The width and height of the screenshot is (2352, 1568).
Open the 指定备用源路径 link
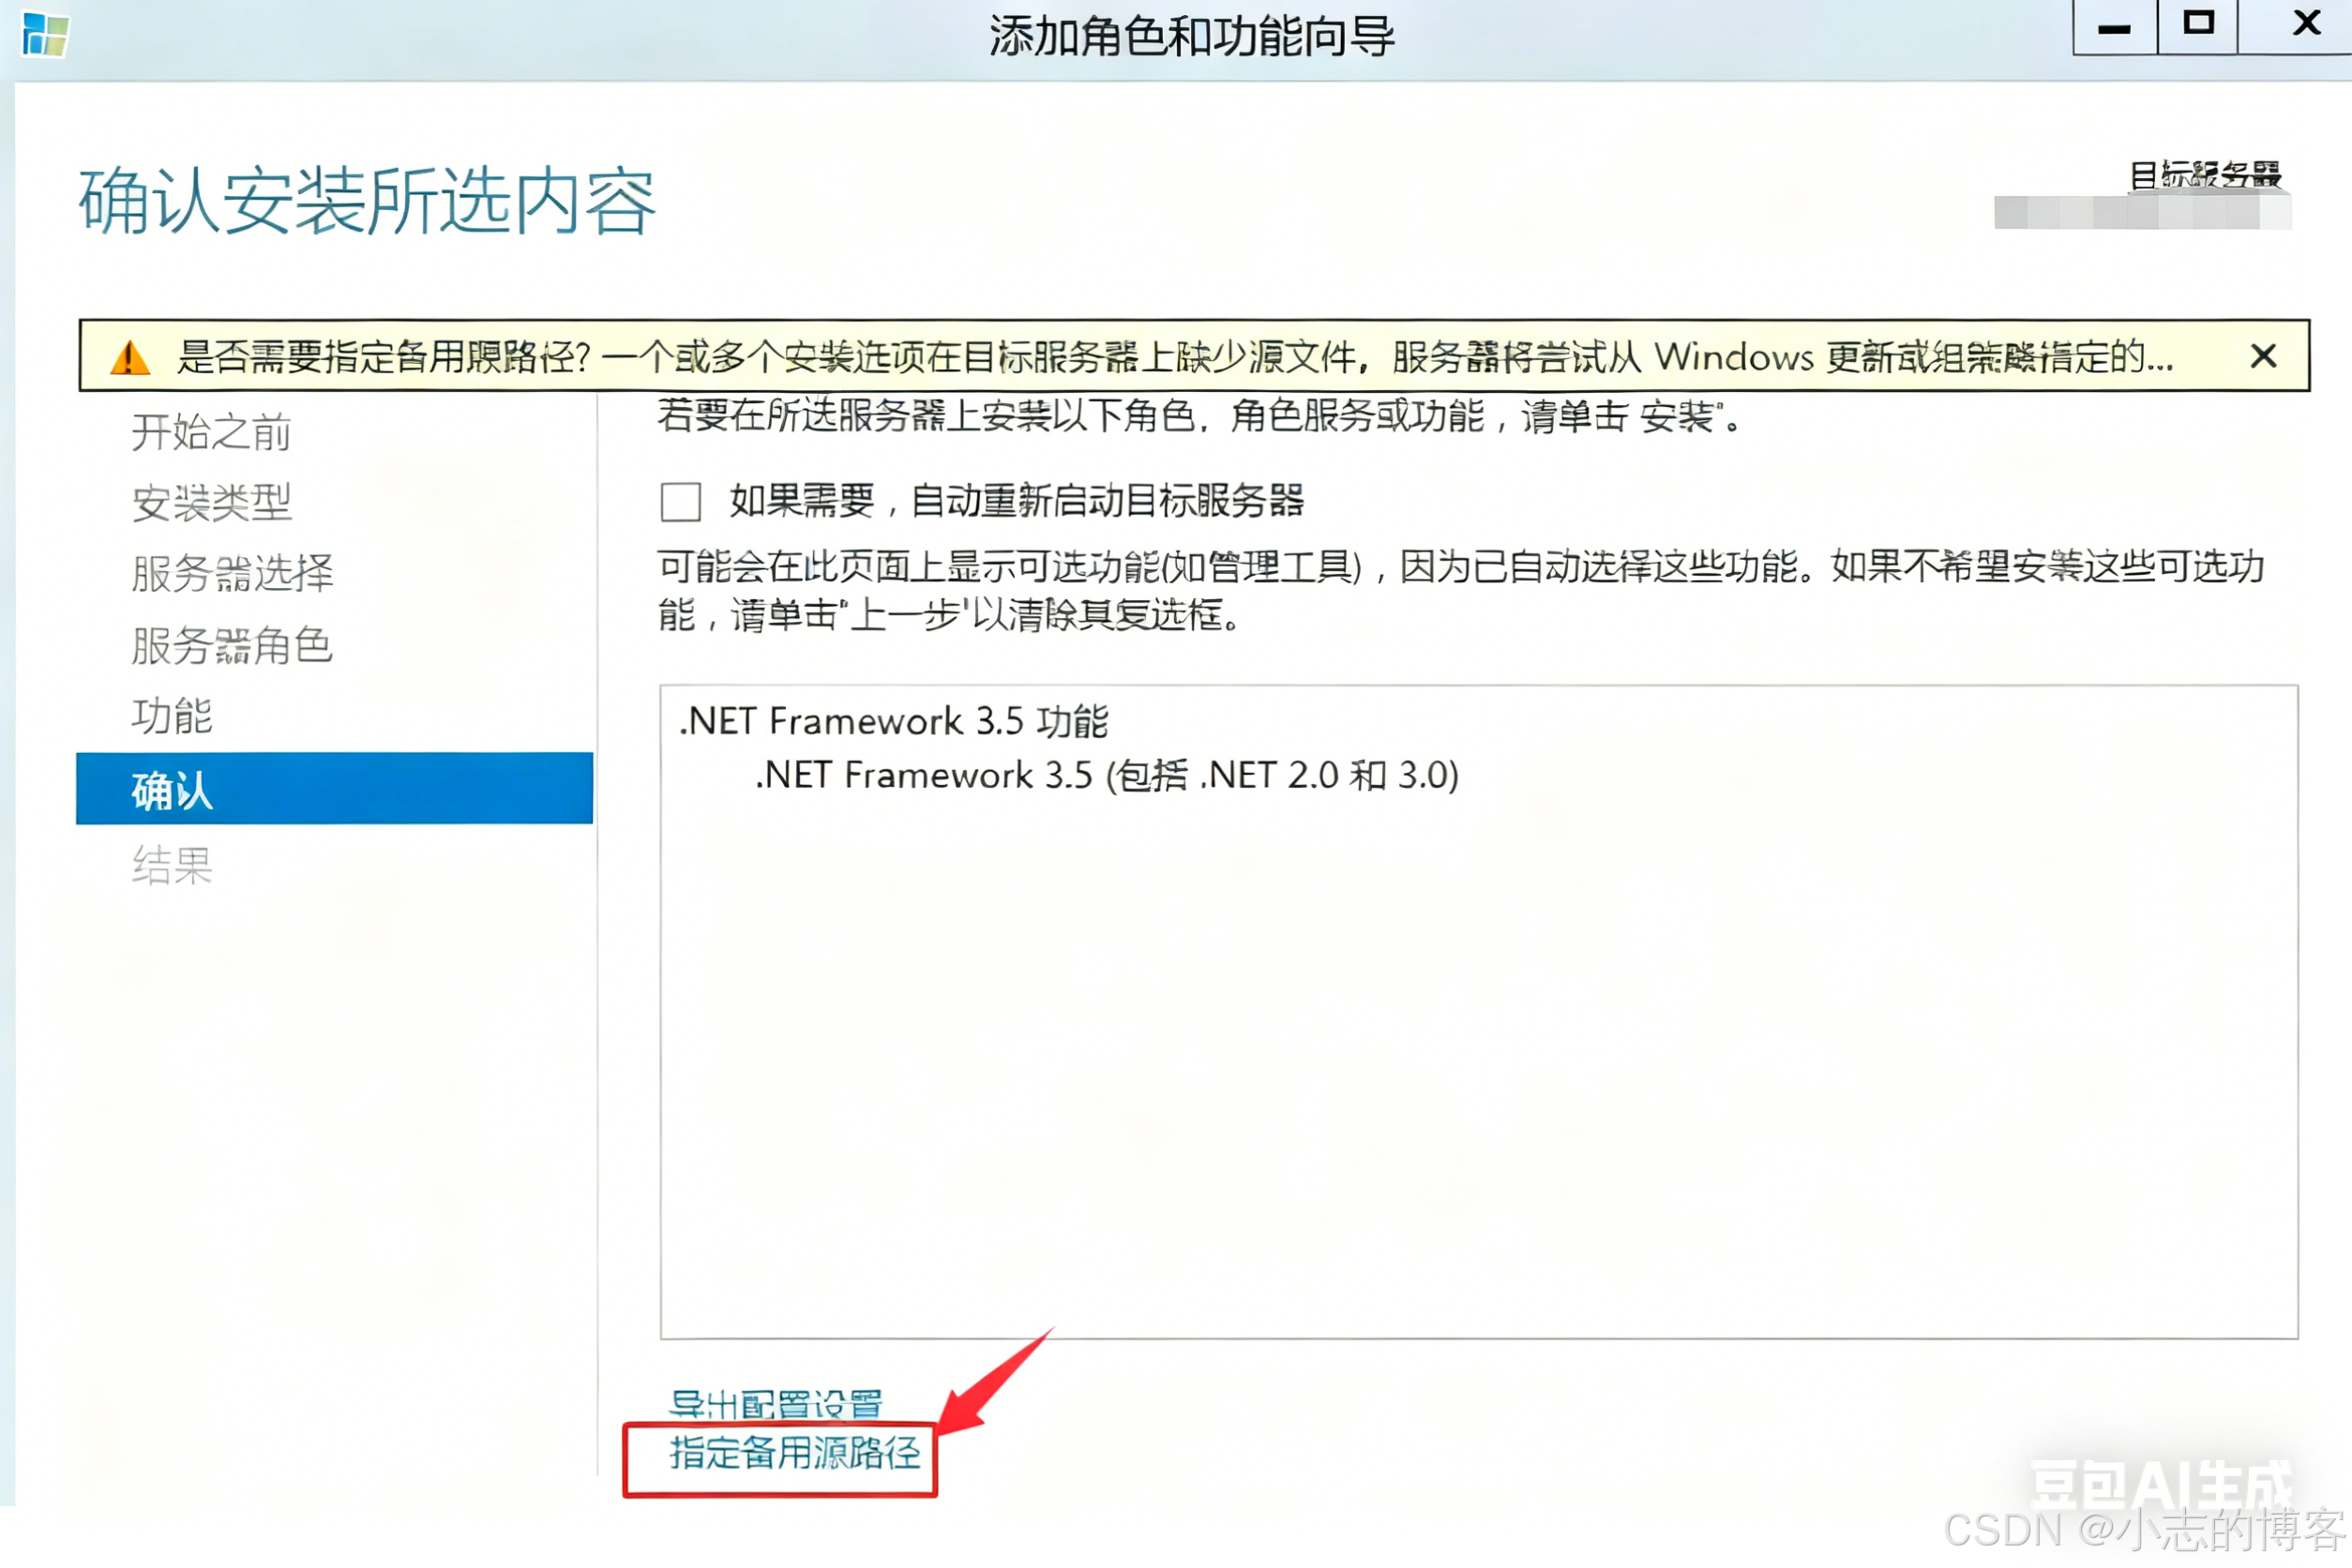pos(794,1453)
